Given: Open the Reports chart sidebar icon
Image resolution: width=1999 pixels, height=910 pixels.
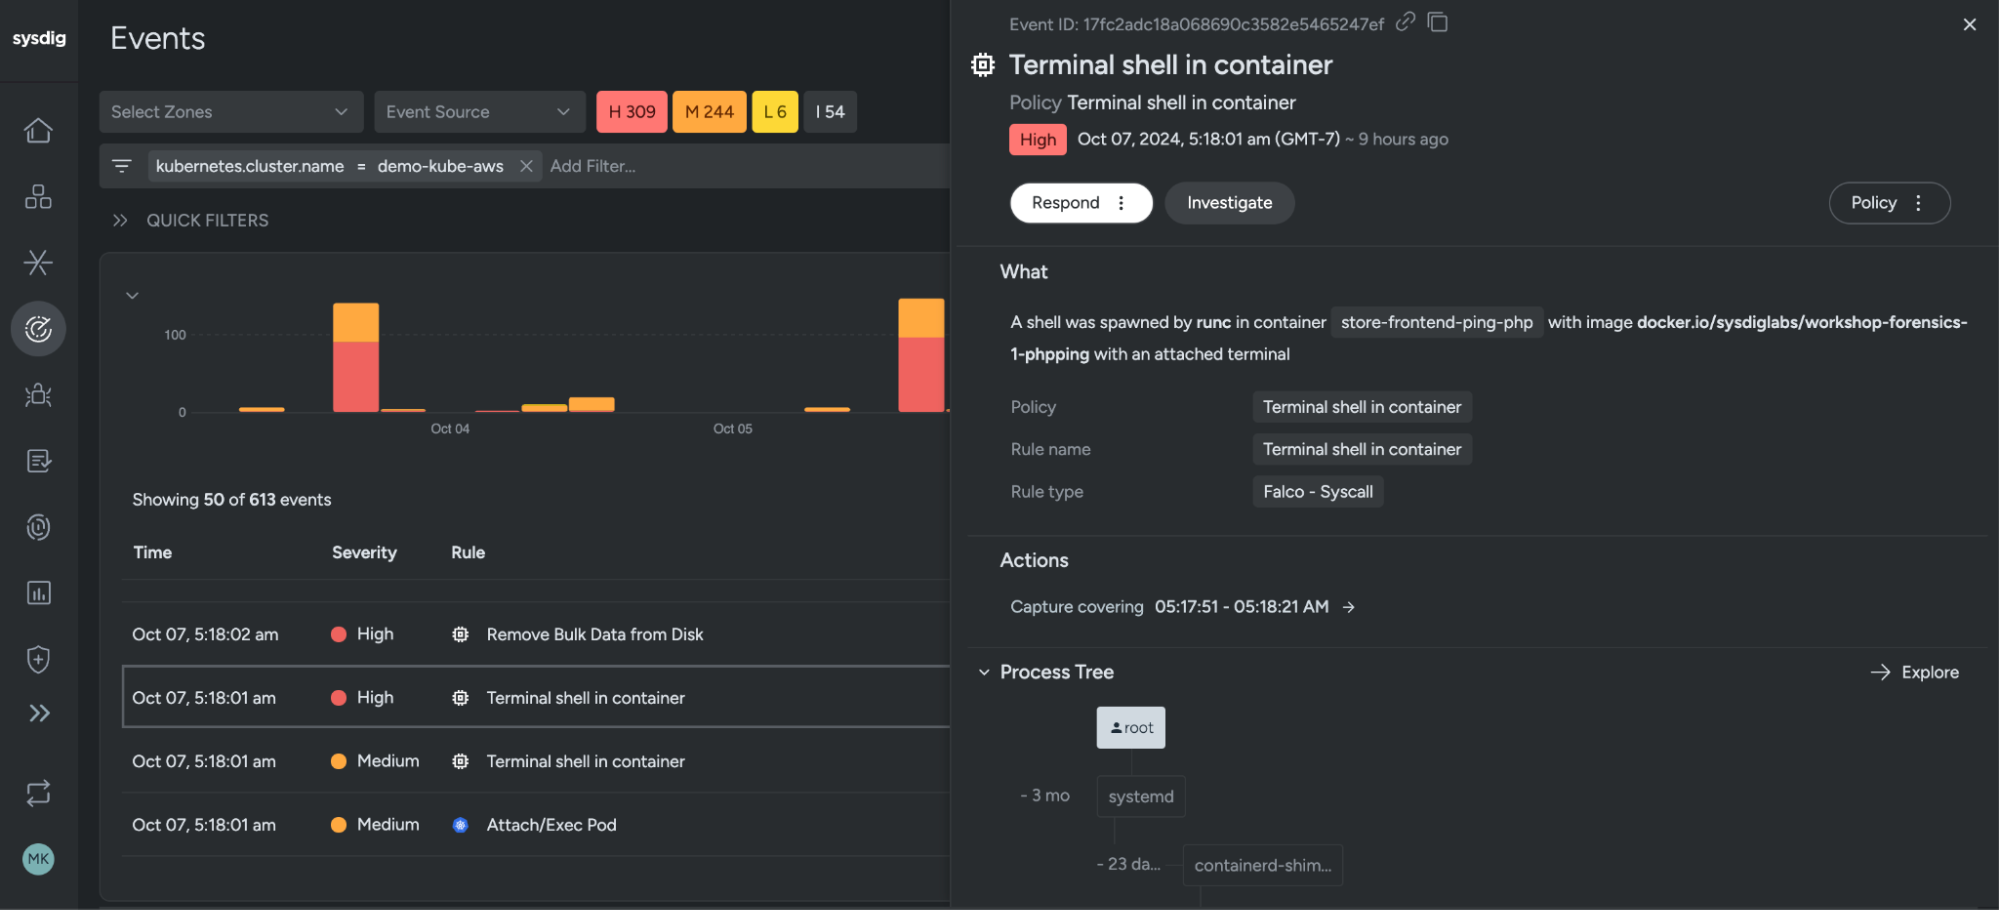Looking at the screenshot, I should click(x=38, y=593).
